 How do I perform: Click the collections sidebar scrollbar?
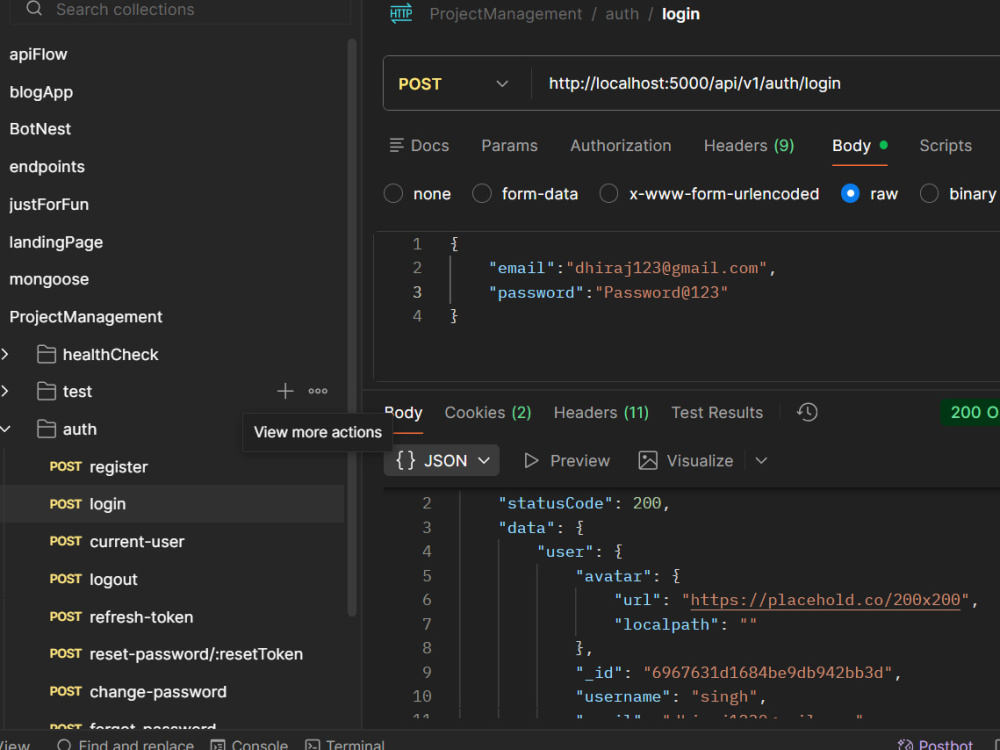pos(351,327)
